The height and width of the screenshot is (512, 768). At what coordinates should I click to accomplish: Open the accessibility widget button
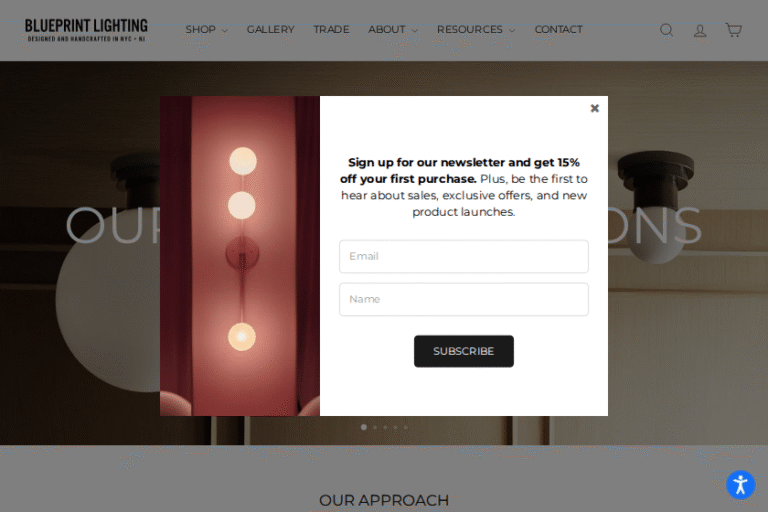pyautogui.click(x=741, y=485)
